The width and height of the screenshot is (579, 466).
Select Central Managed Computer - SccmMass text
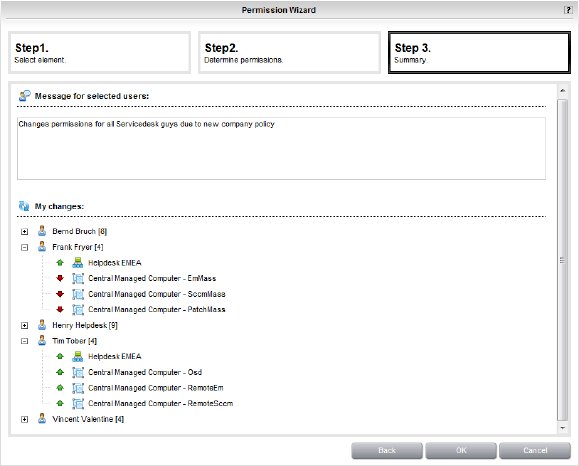pos(157,294)
